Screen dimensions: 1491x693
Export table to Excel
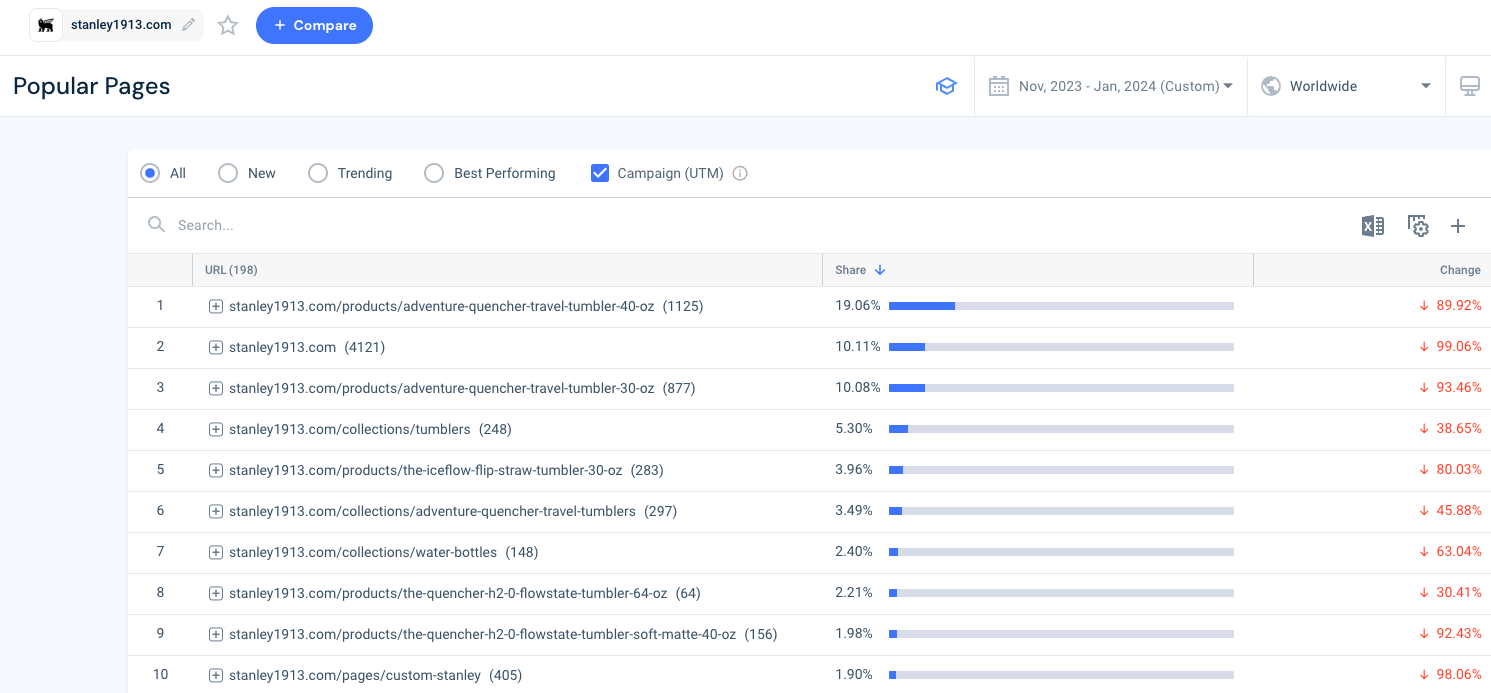tap(1373, 226)
